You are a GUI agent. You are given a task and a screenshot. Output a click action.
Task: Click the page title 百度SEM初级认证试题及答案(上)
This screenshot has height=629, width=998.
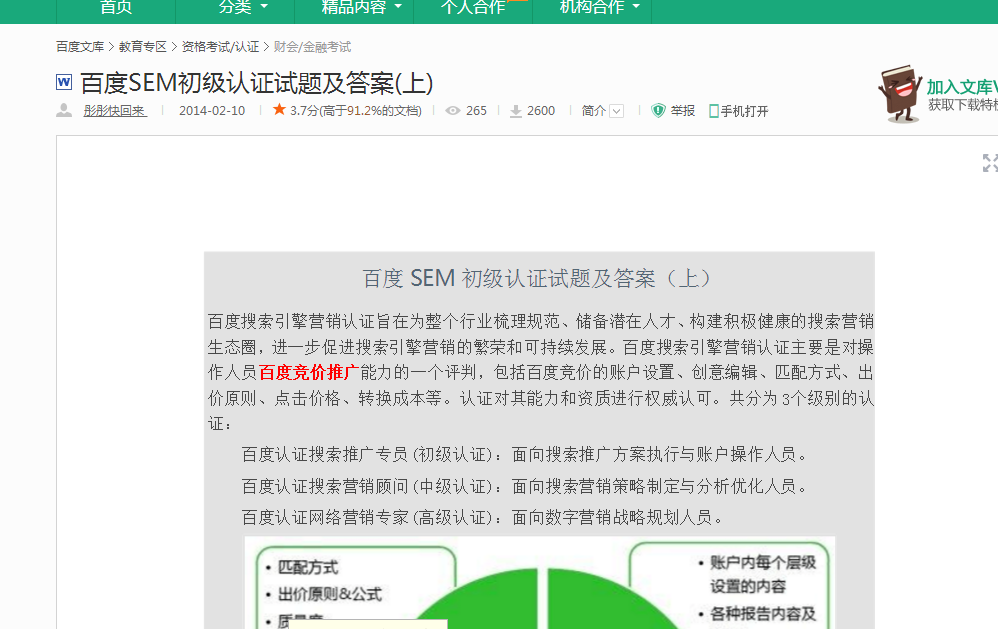(257, 83)
